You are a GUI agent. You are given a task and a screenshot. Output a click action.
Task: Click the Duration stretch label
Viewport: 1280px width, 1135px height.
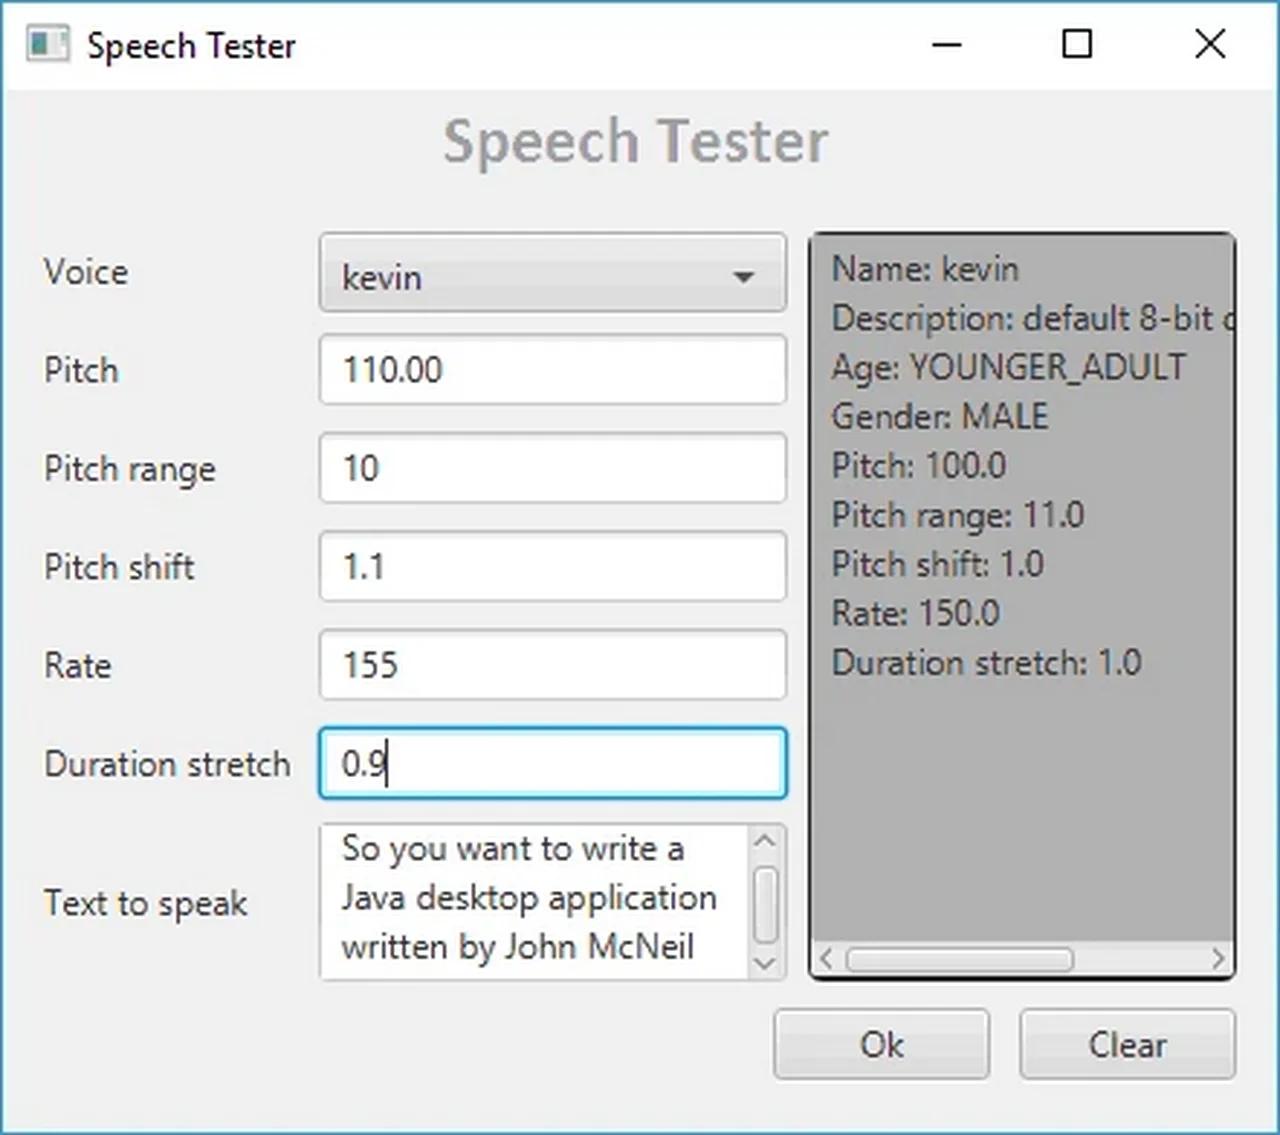pyautogui.click(x=166, y=764)
